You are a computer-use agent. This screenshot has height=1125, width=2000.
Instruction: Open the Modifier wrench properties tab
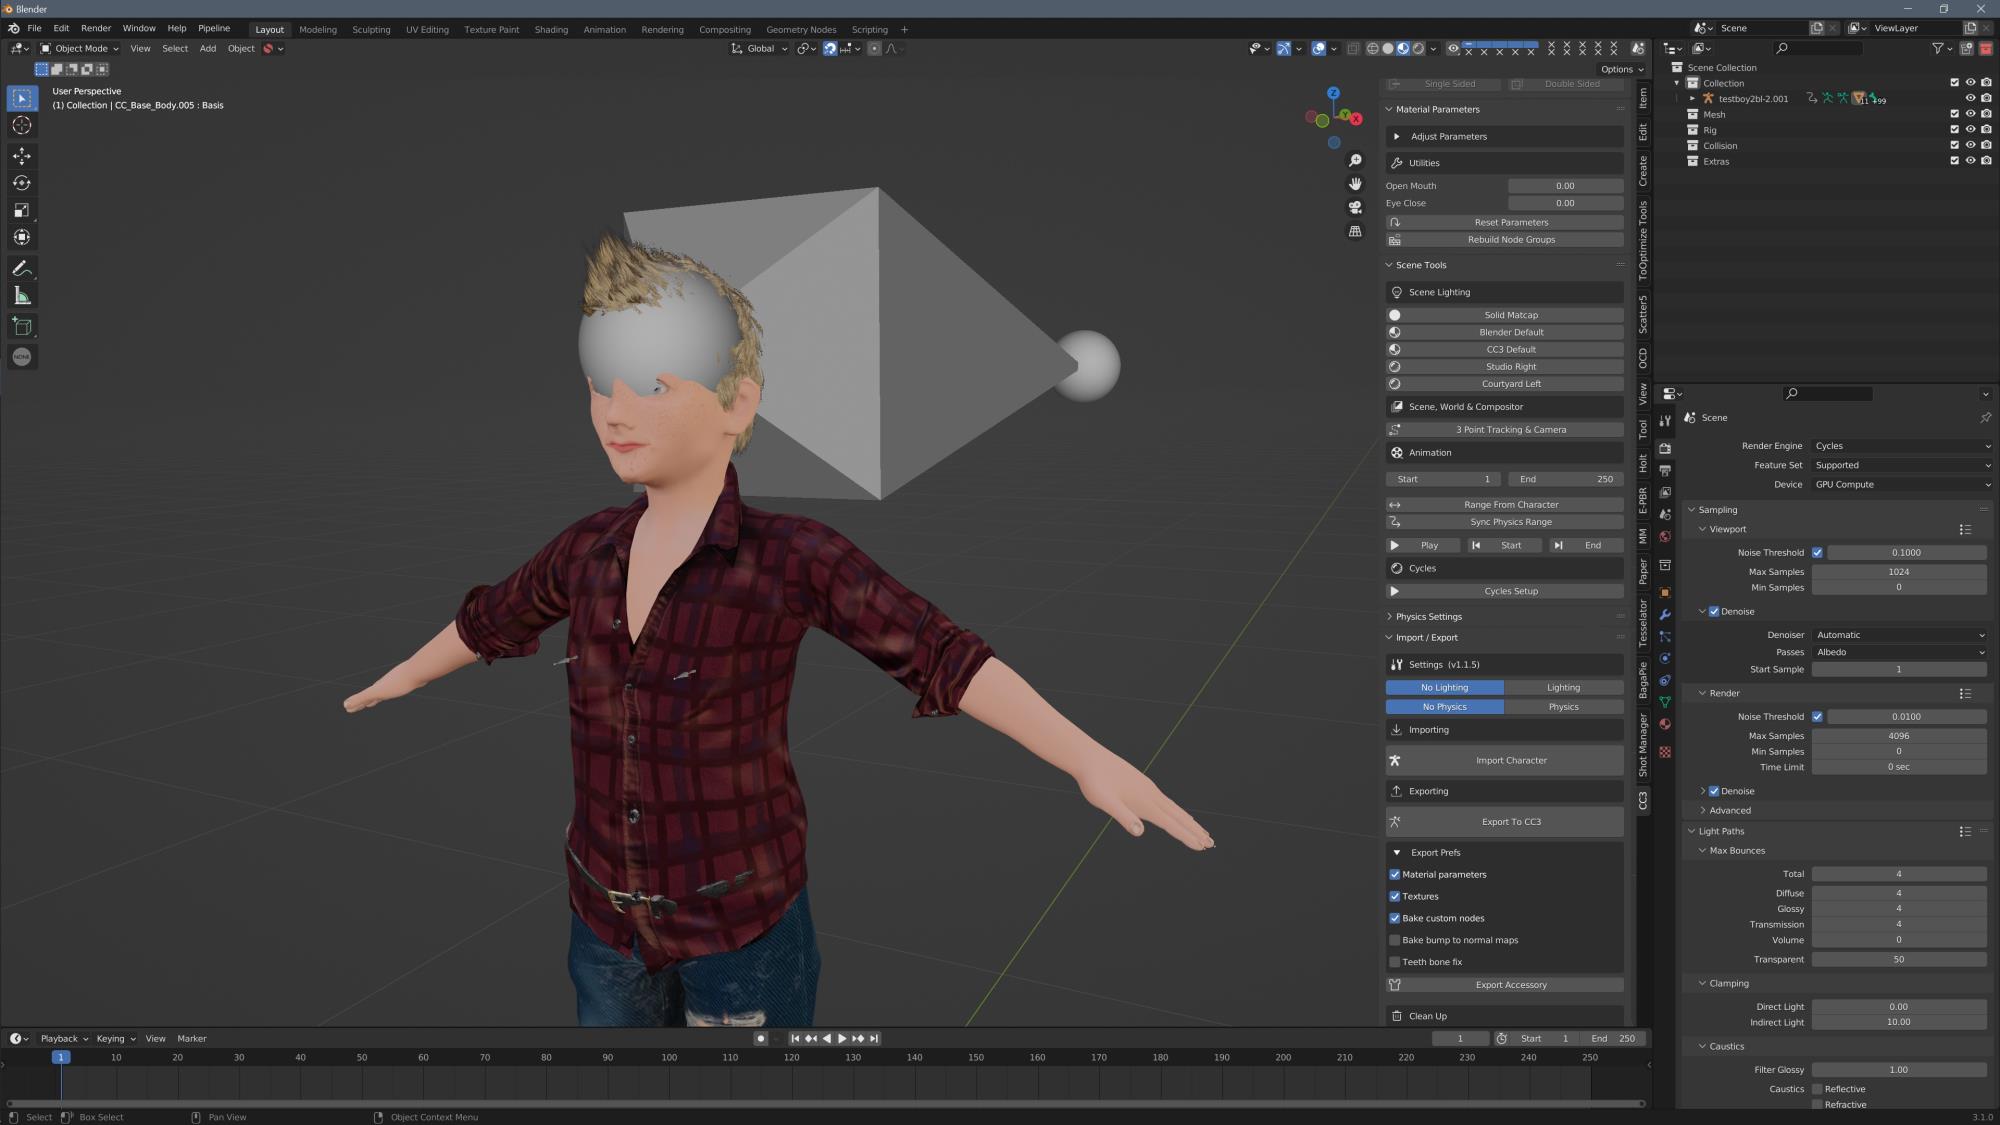tap(1665, 614)
